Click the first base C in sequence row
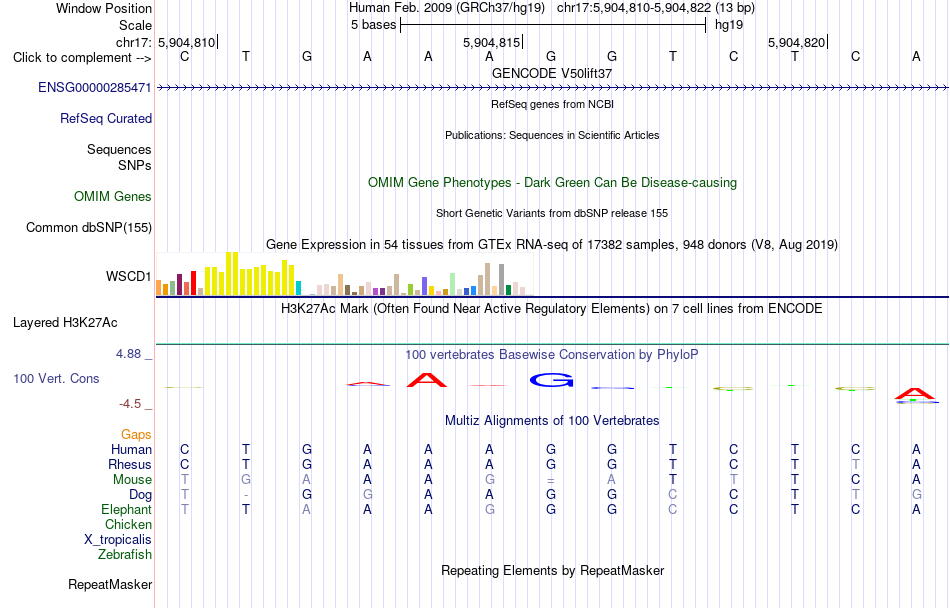This screenshot has width=950, height=608. [x=185, y=57]
